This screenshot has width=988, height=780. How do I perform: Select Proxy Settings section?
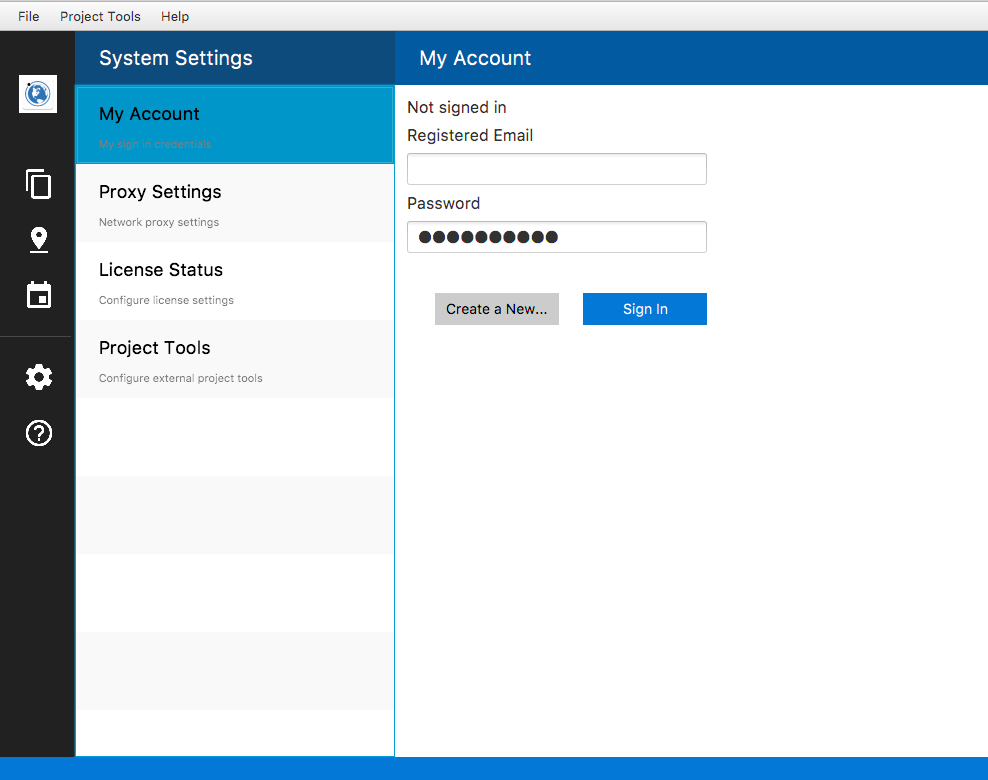point(235,203)
